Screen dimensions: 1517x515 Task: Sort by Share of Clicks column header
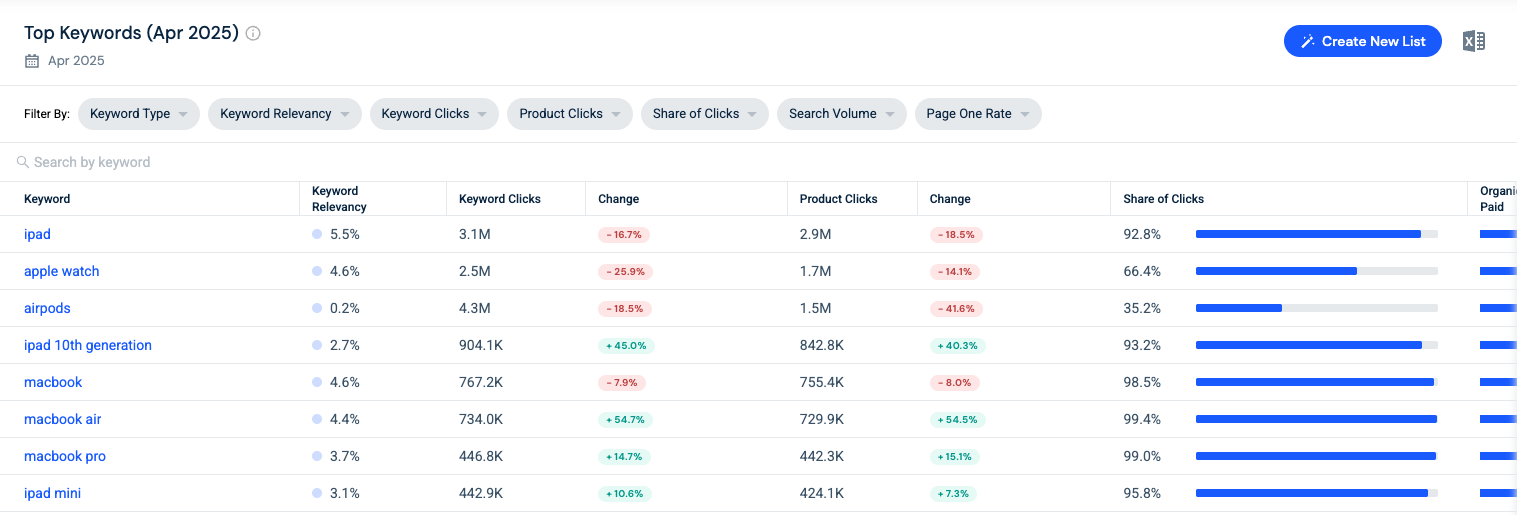[x=1164, y=199]
